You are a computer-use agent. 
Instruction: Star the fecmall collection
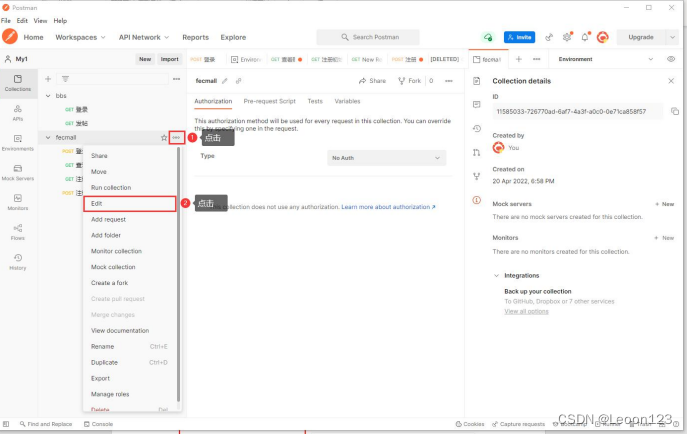point(164,138)
